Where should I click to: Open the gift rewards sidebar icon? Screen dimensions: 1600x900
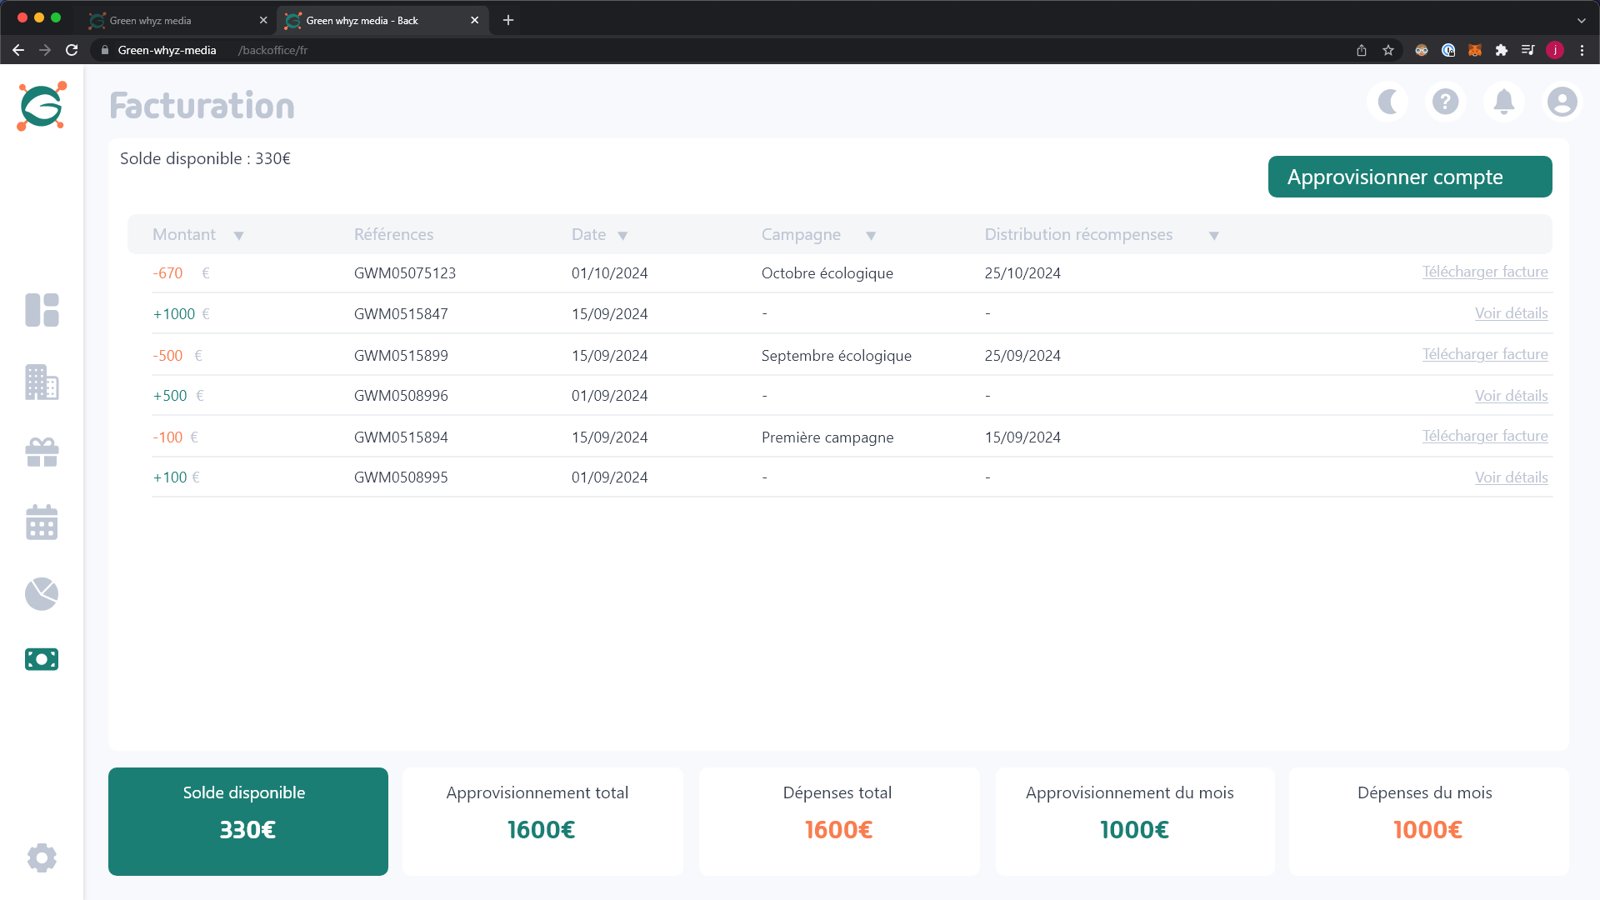[42, 452]
